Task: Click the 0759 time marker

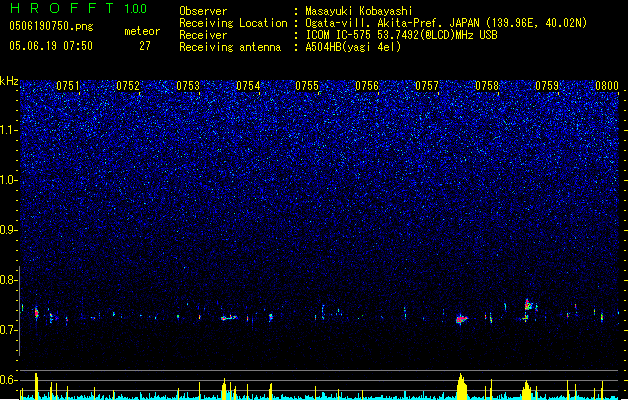Action: pyautogui.click(x=547, y=86)
